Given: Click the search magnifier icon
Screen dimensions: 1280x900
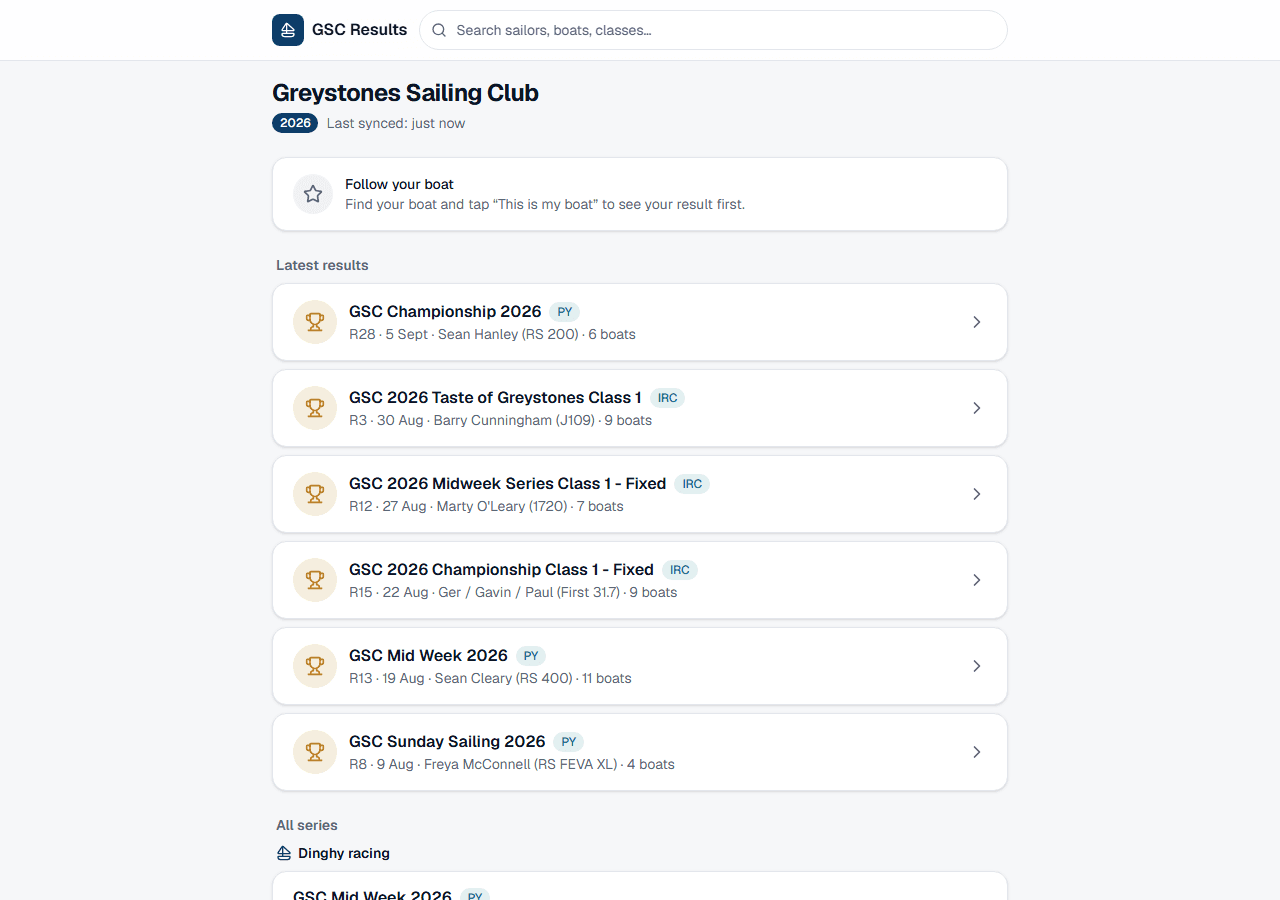Looking at the screenshot, I should [x=439, y=30].
